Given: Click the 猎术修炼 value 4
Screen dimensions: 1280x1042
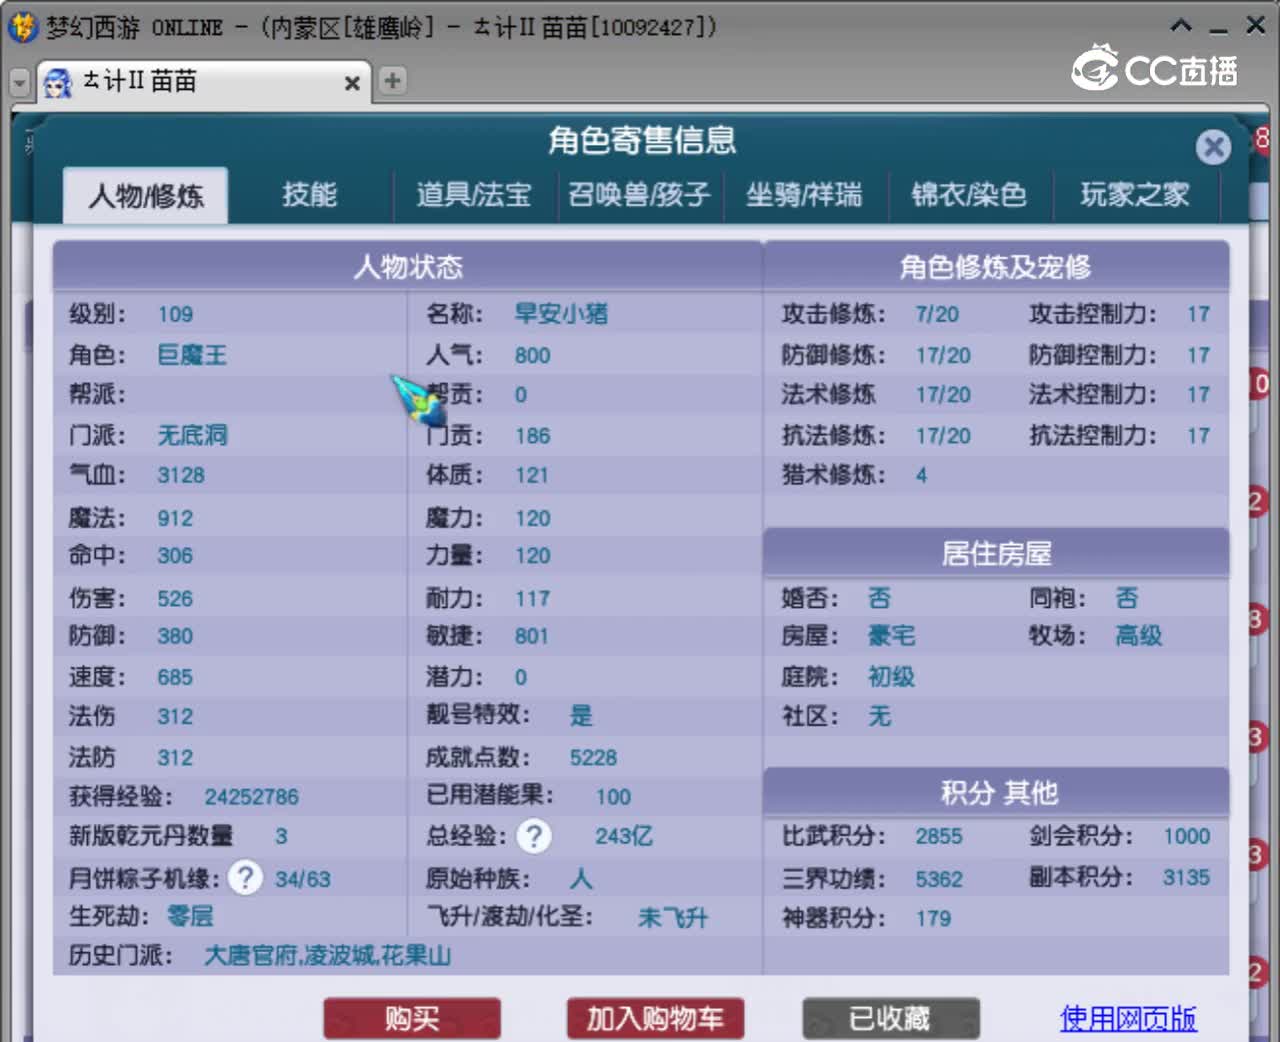Looking at the screenshot, I should click(921, 475).
